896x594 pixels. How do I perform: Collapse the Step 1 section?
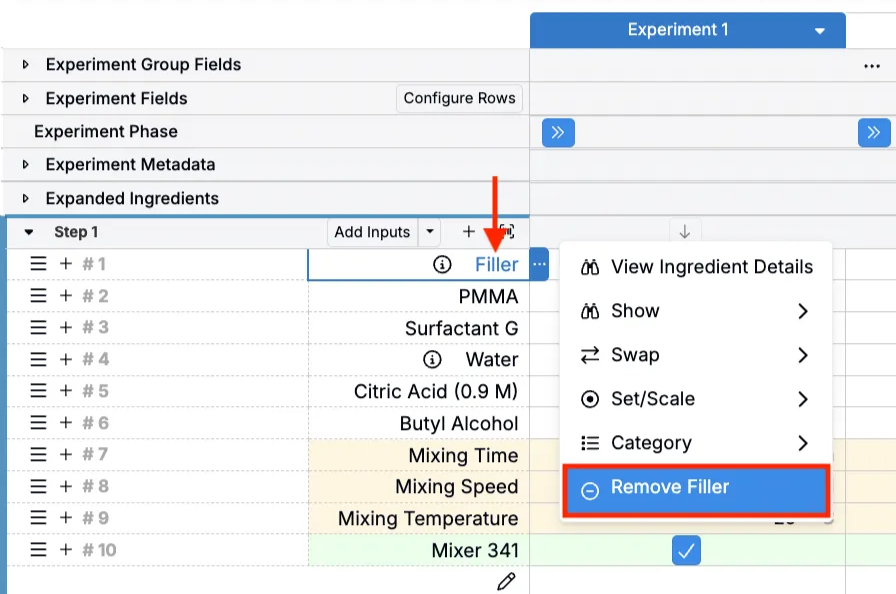pos(29,232)
